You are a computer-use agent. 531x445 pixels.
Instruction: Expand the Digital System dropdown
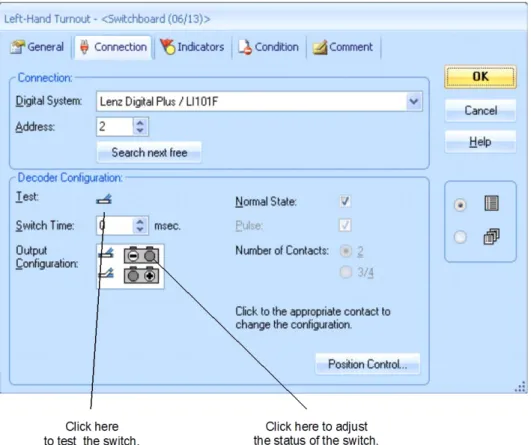coord(413,101)
